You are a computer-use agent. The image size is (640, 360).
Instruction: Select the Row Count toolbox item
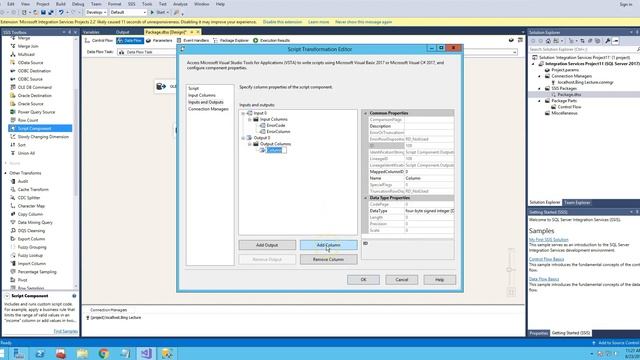pyautogui.click(x=28, y=120)
